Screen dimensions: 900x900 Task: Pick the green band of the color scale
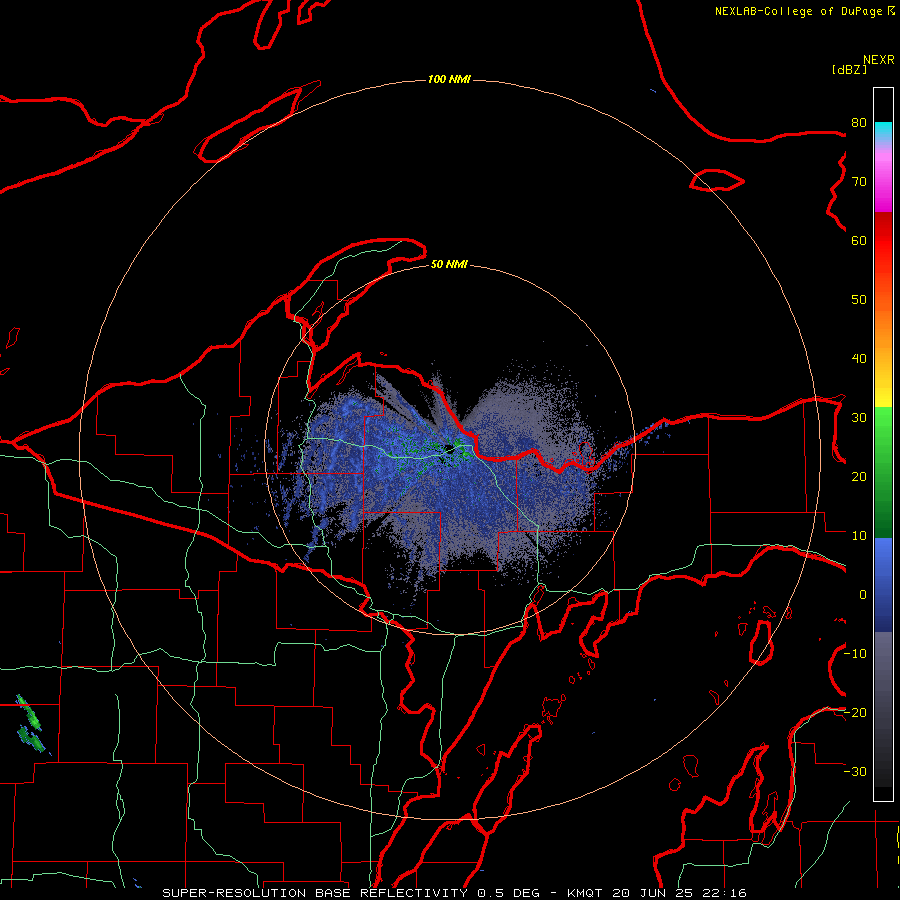(x=883, y=472)
